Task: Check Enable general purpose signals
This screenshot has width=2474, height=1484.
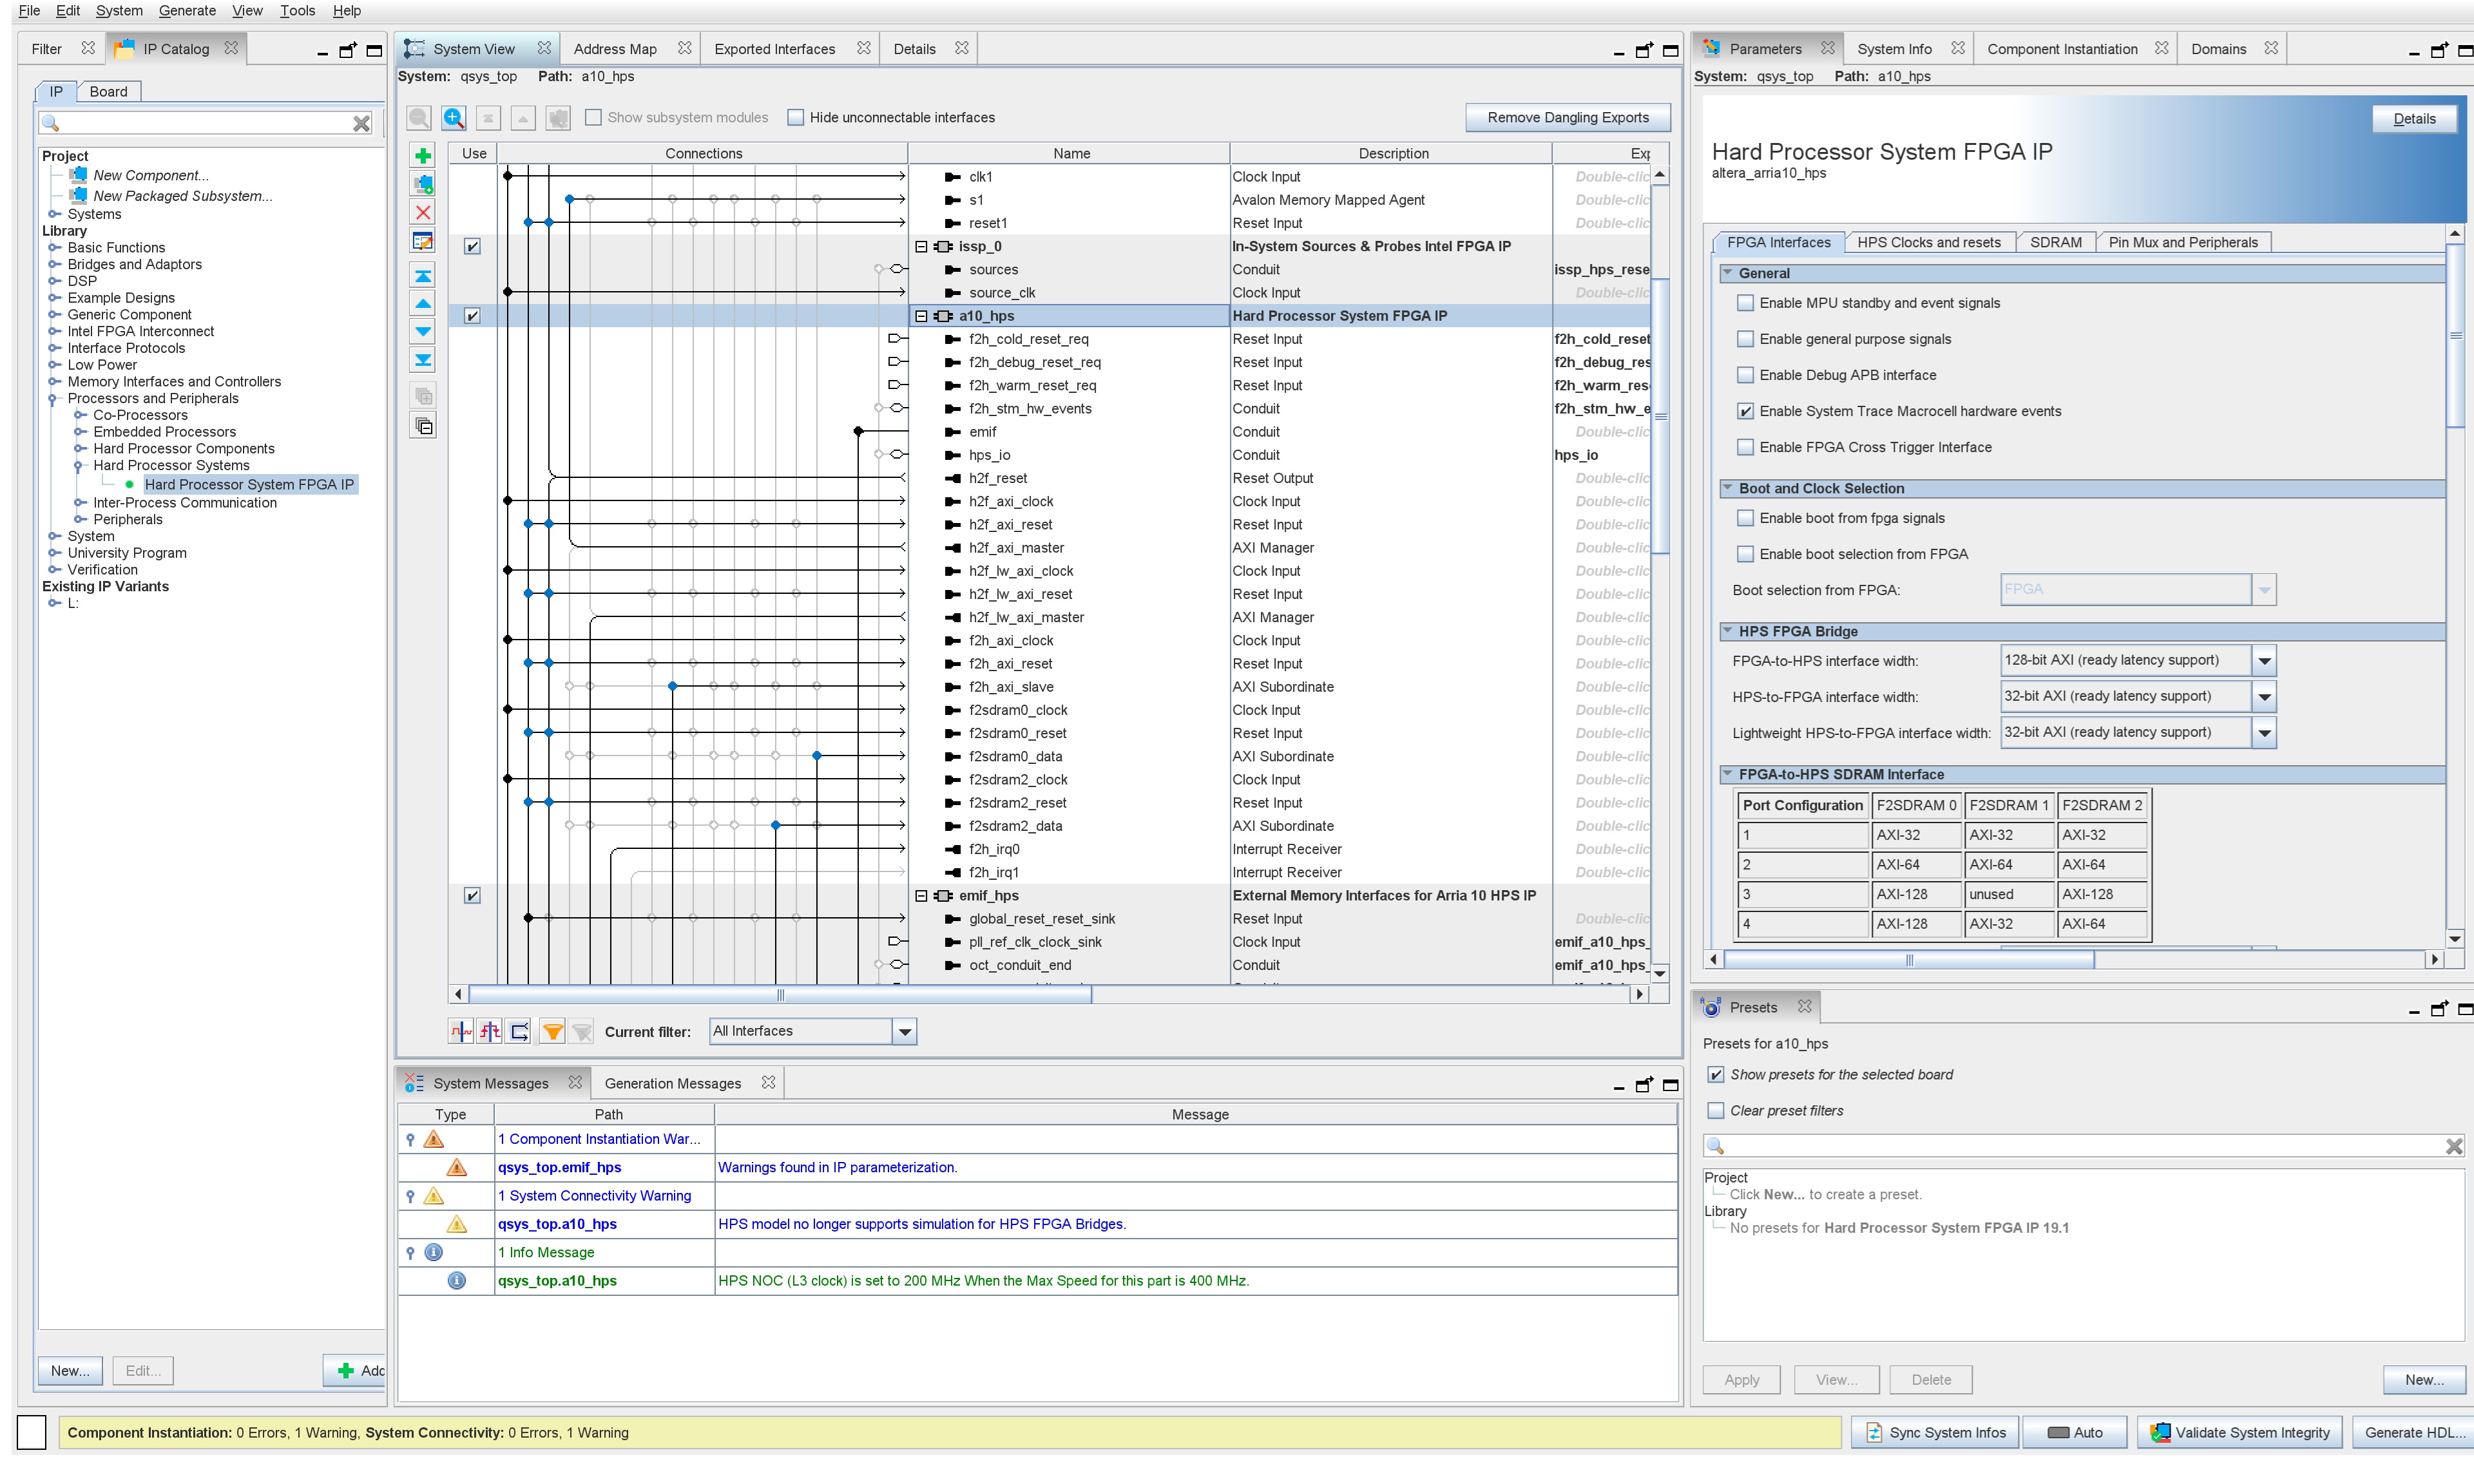Action: (1745, 339)
